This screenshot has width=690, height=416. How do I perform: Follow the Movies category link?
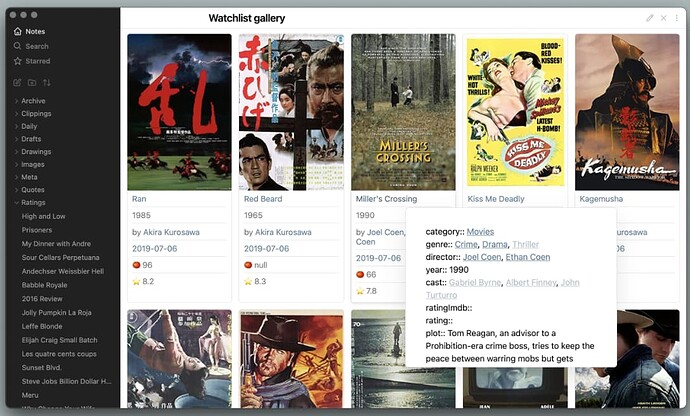(480, 232)
